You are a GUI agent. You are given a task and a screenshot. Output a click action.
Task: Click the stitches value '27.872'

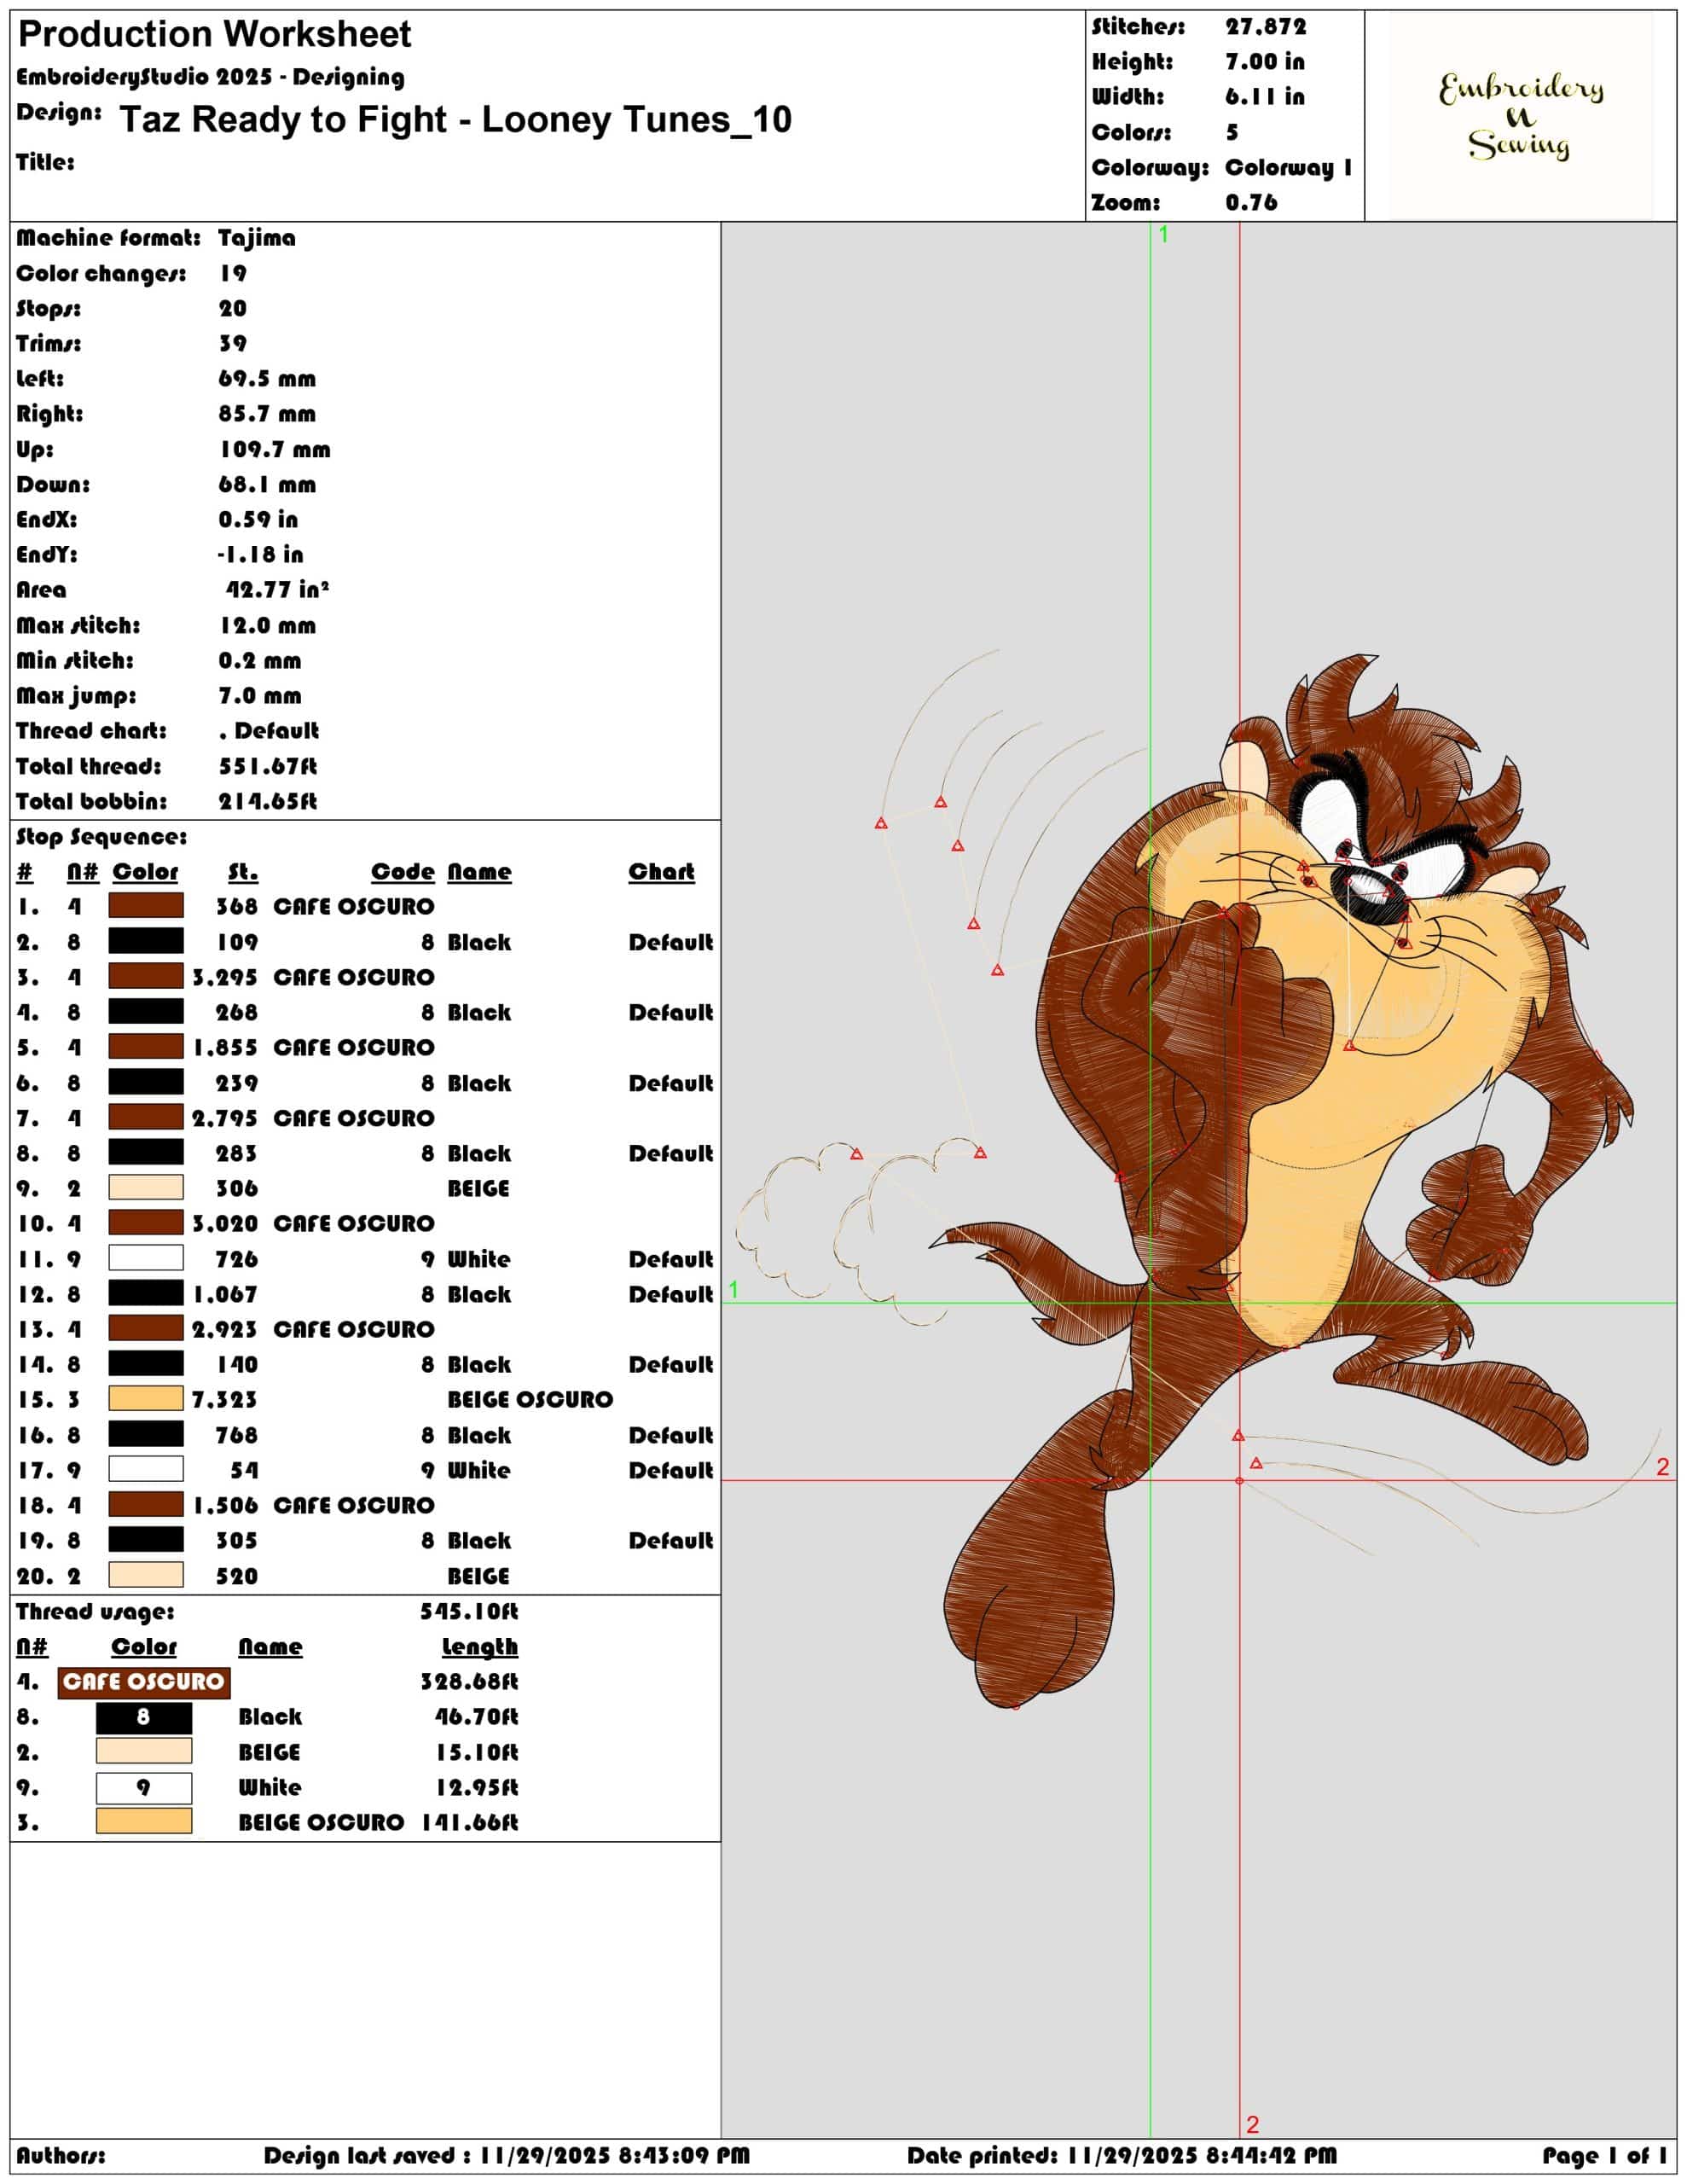[x=1266, y=27]
